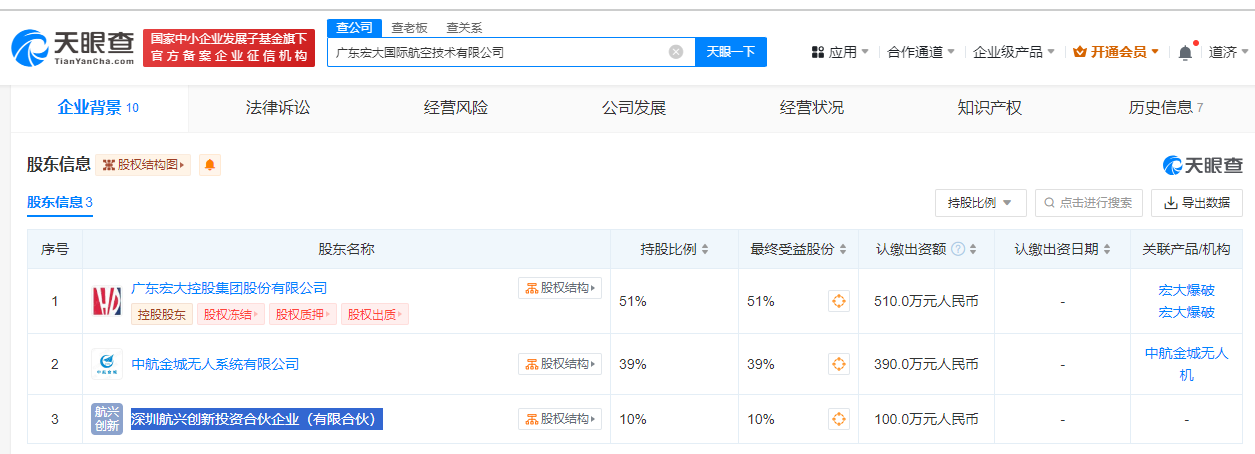Click the 广东宏大控股集团 company logo
Screen dimensions: 1255x454
pyautogui.click(x=107, y=301)
